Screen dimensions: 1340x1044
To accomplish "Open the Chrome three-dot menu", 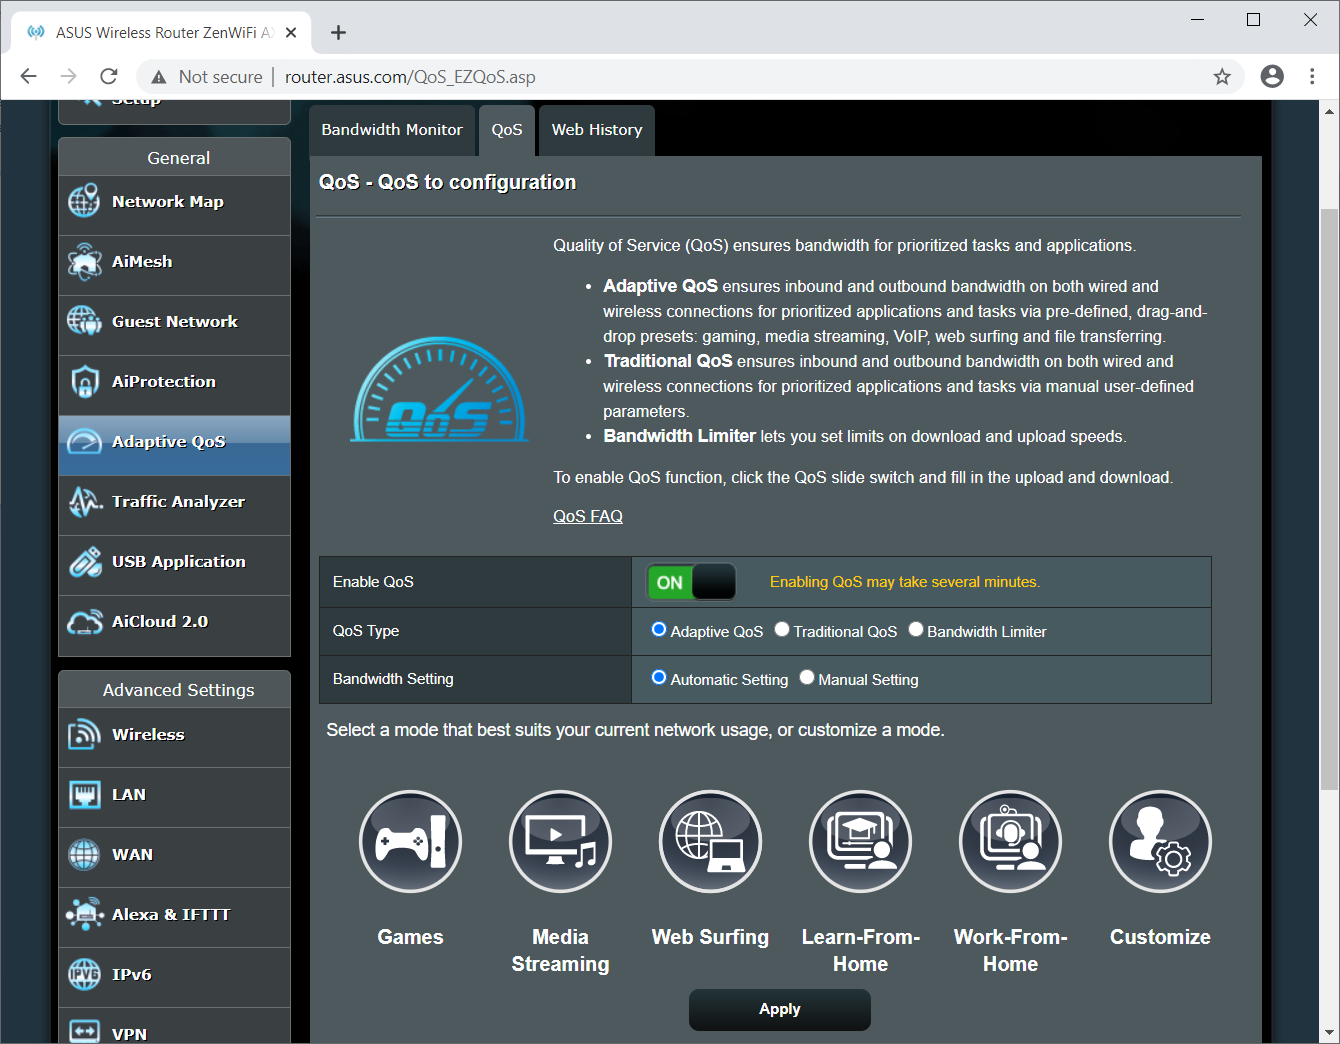I will point(1312,77).
